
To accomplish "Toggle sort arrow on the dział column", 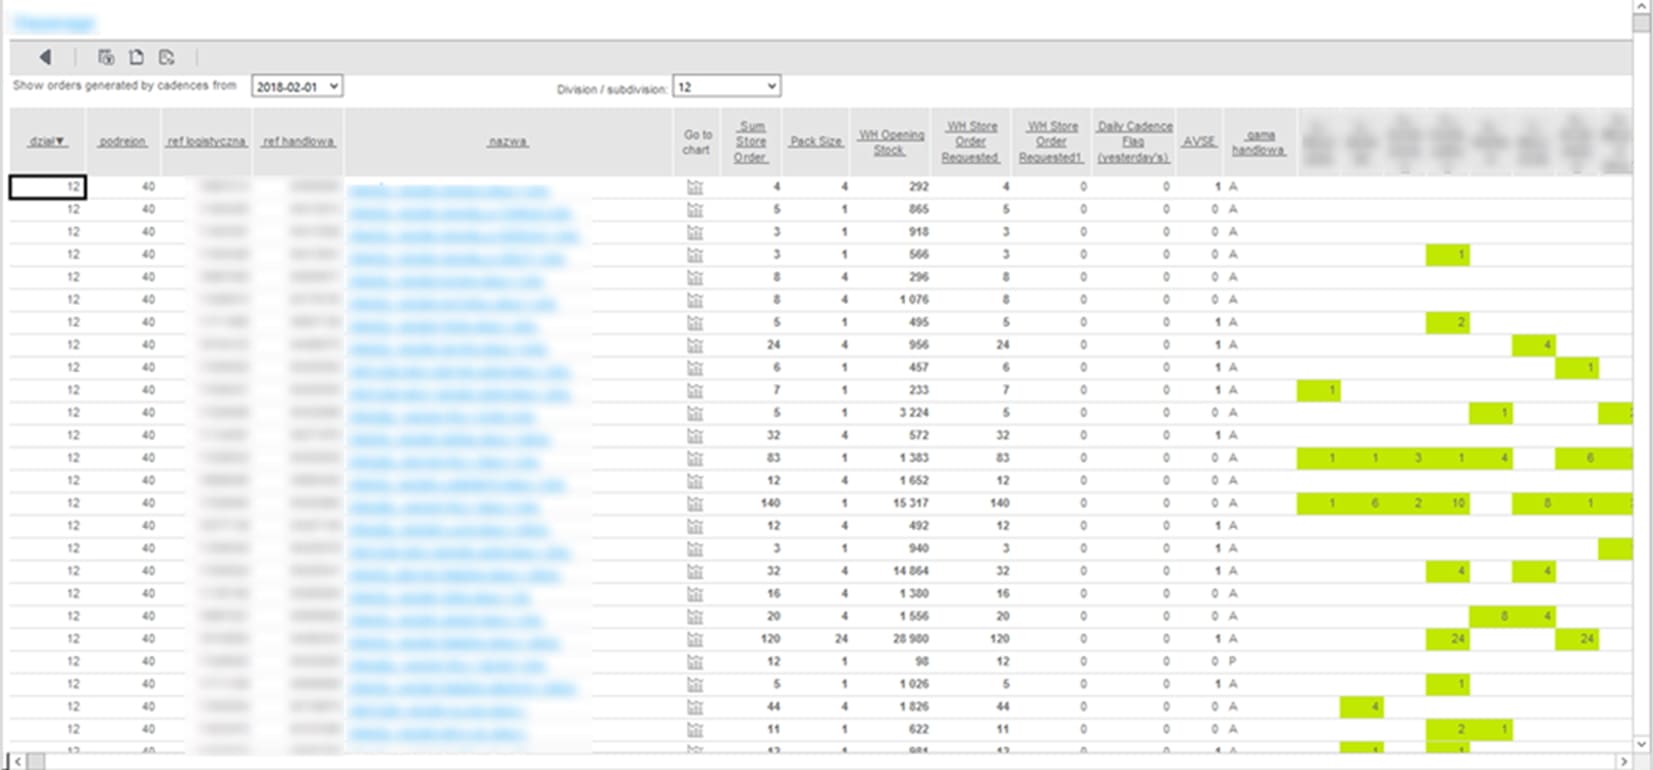I will [47, 142].
